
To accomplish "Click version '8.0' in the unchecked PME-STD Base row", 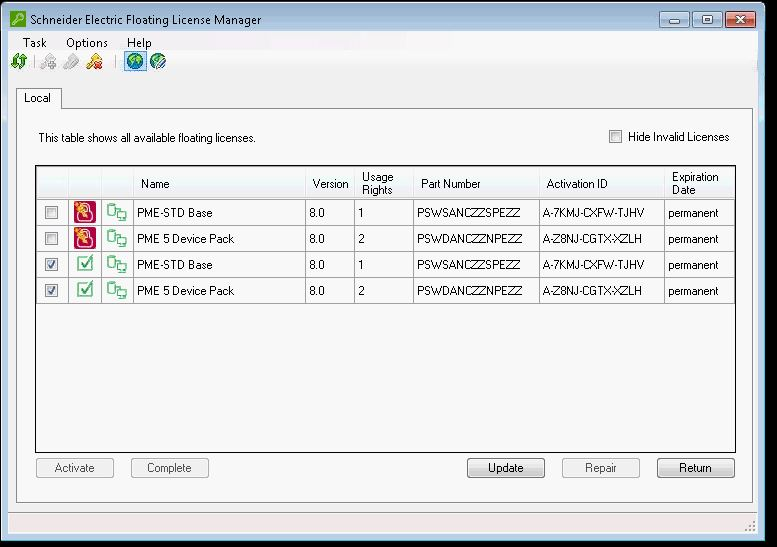I will click(317, 213).
